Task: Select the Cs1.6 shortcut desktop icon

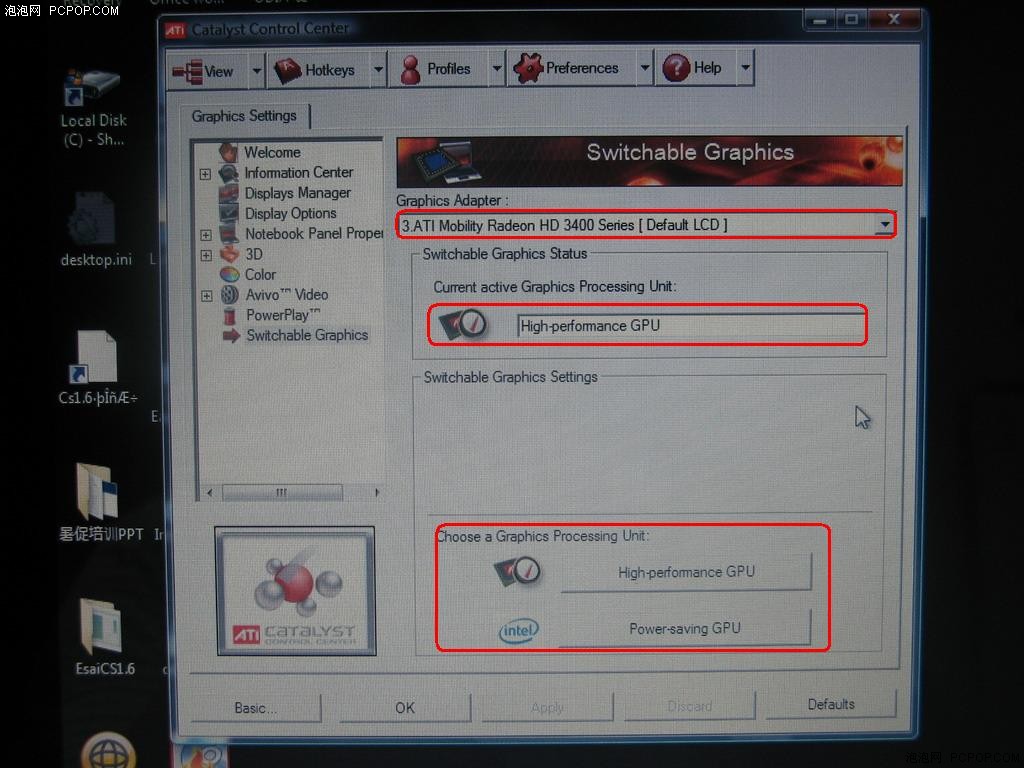Action: tap(97, 368)
